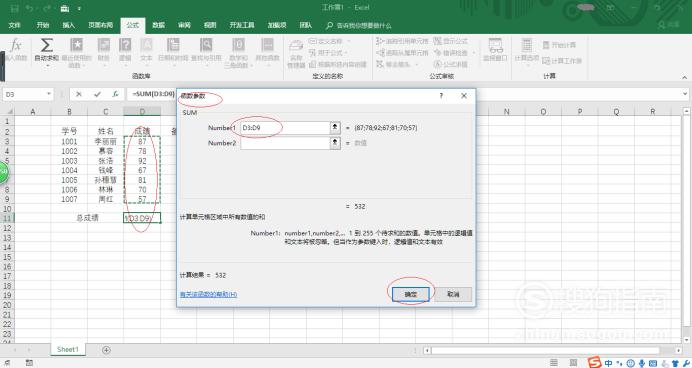
Task: Click formula bar confirm checkmark icon
Action: (x=97, y=94)
